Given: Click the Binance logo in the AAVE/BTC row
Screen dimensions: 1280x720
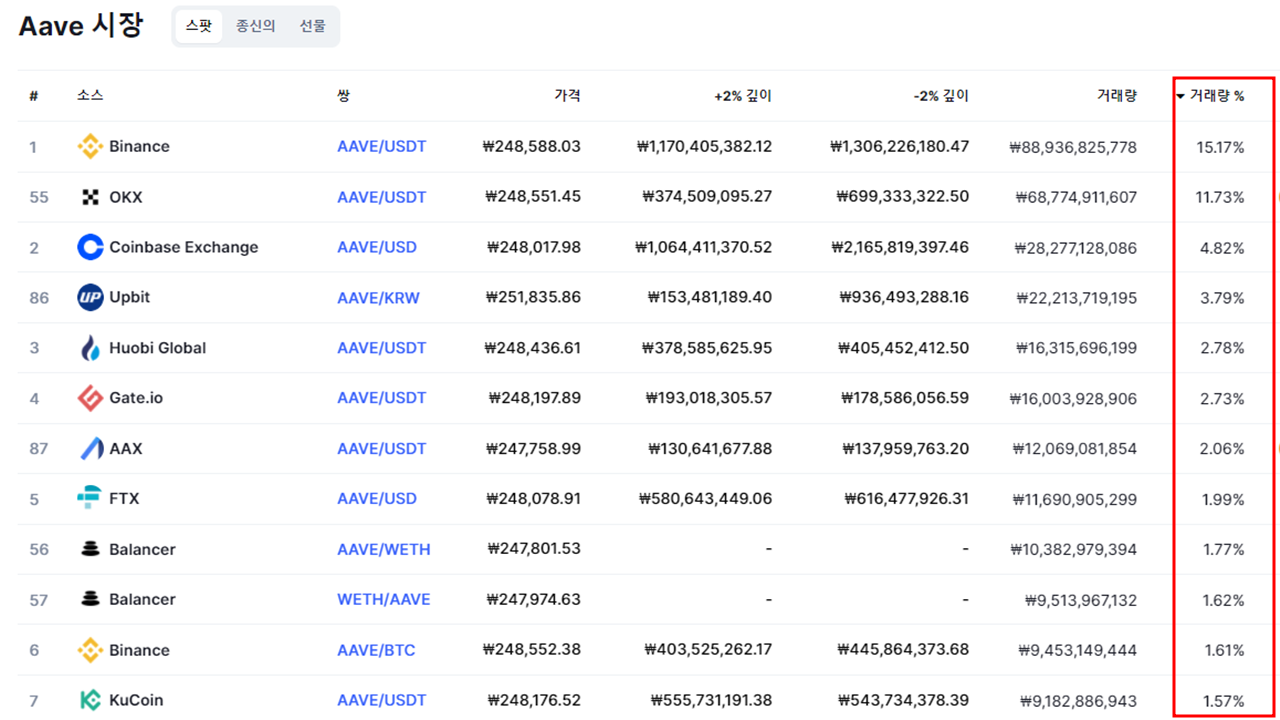Looking at the screenshot, I should (x=90, y=650).
